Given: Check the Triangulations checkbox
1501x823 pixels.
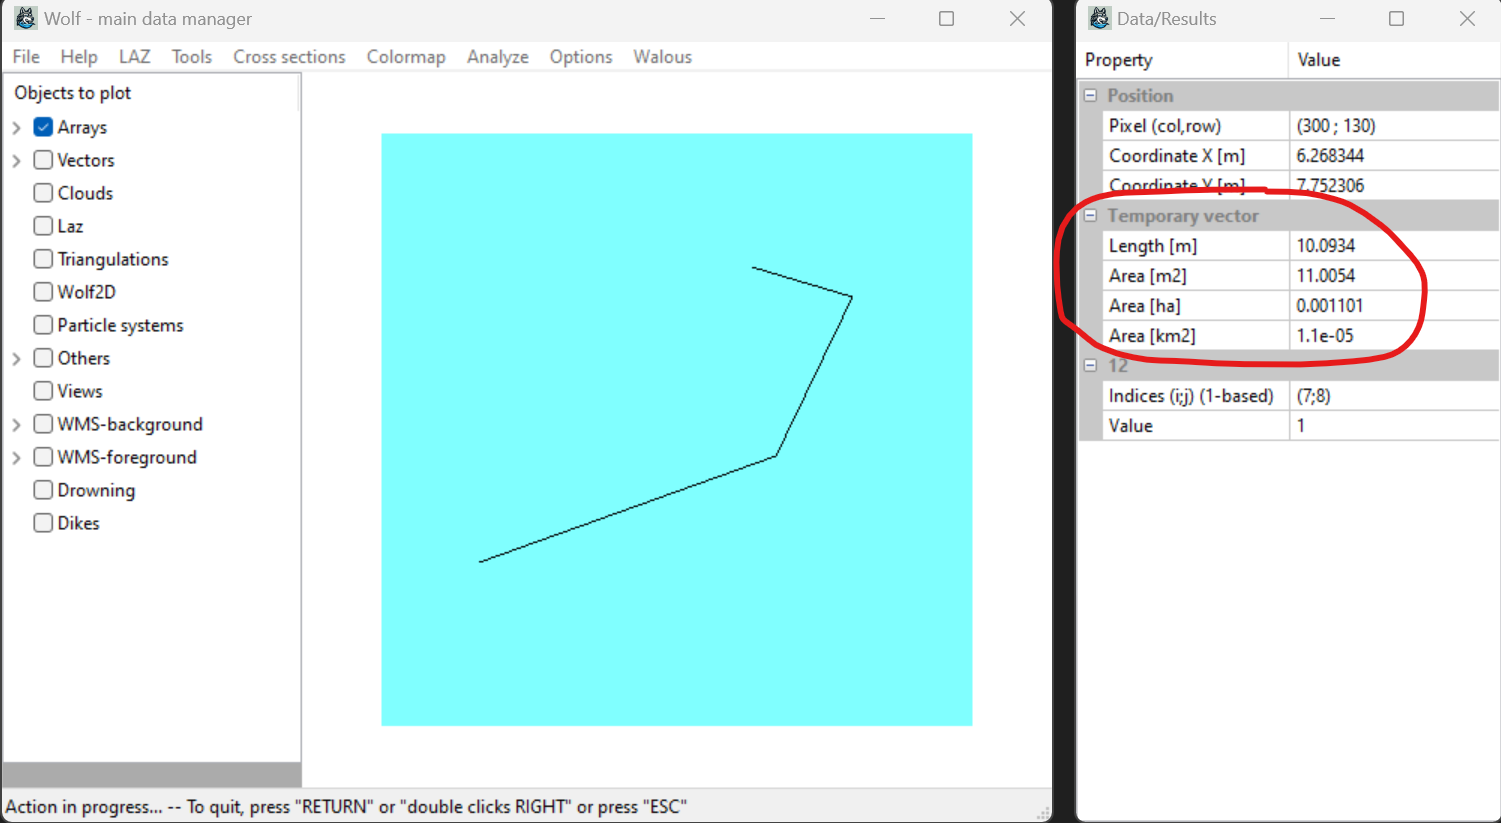Looking at the screenshot, I should [x=43, y=259].
